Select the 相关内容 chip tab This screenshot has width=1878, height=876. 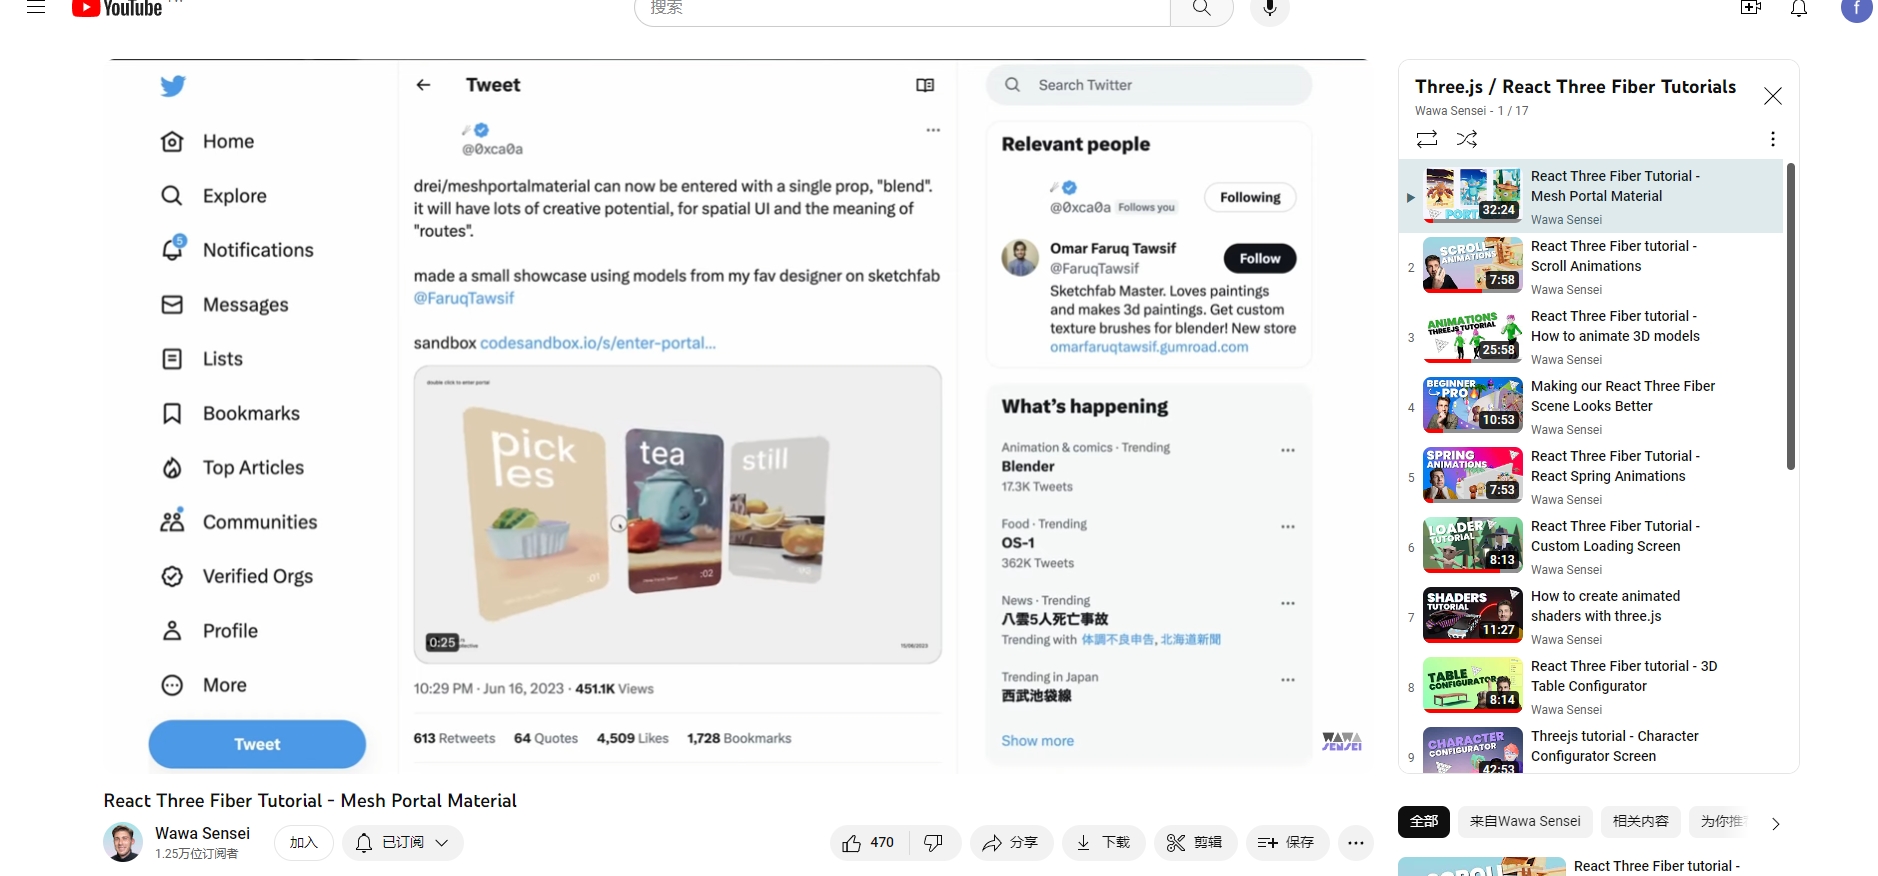point(1641,821)
